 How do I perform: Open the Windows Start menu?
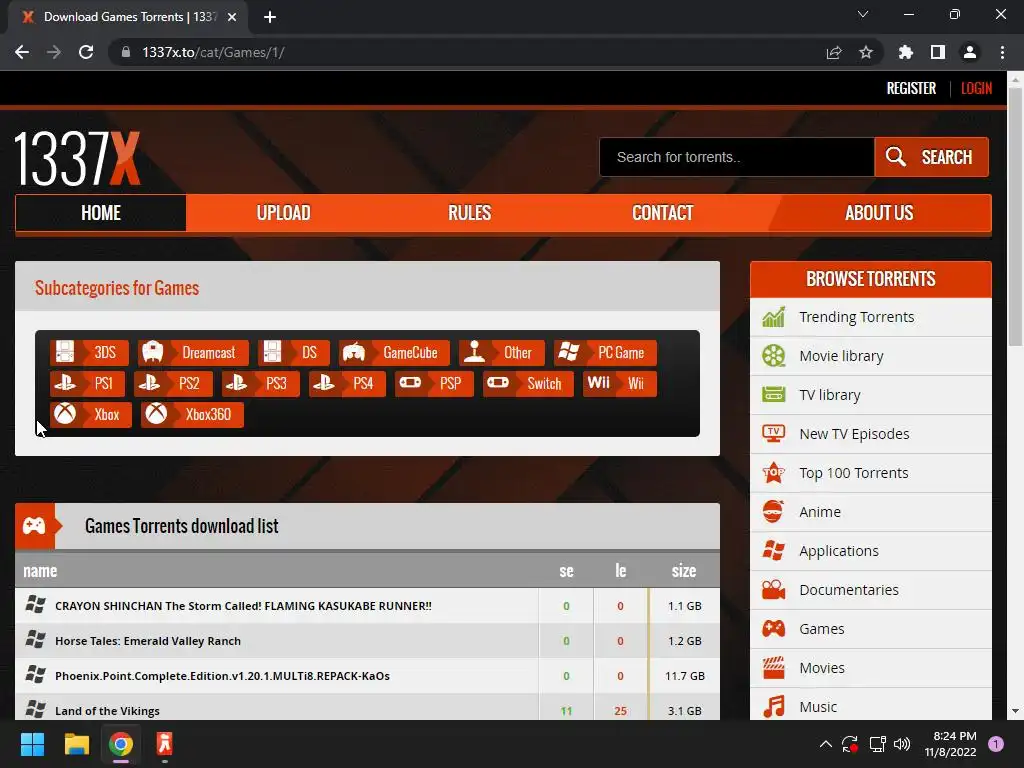click(x=32, y=744)
